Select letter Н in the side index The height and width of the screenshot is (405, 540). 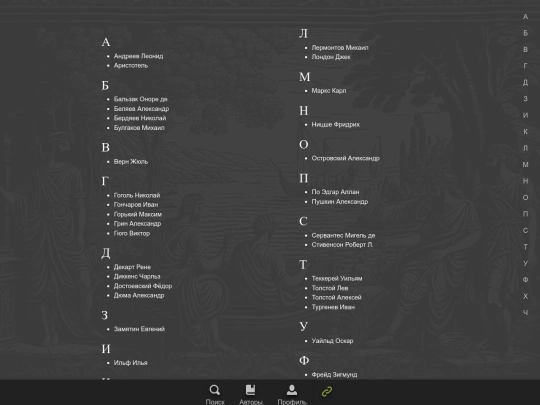pyautogui.click(x=525, y=181)
